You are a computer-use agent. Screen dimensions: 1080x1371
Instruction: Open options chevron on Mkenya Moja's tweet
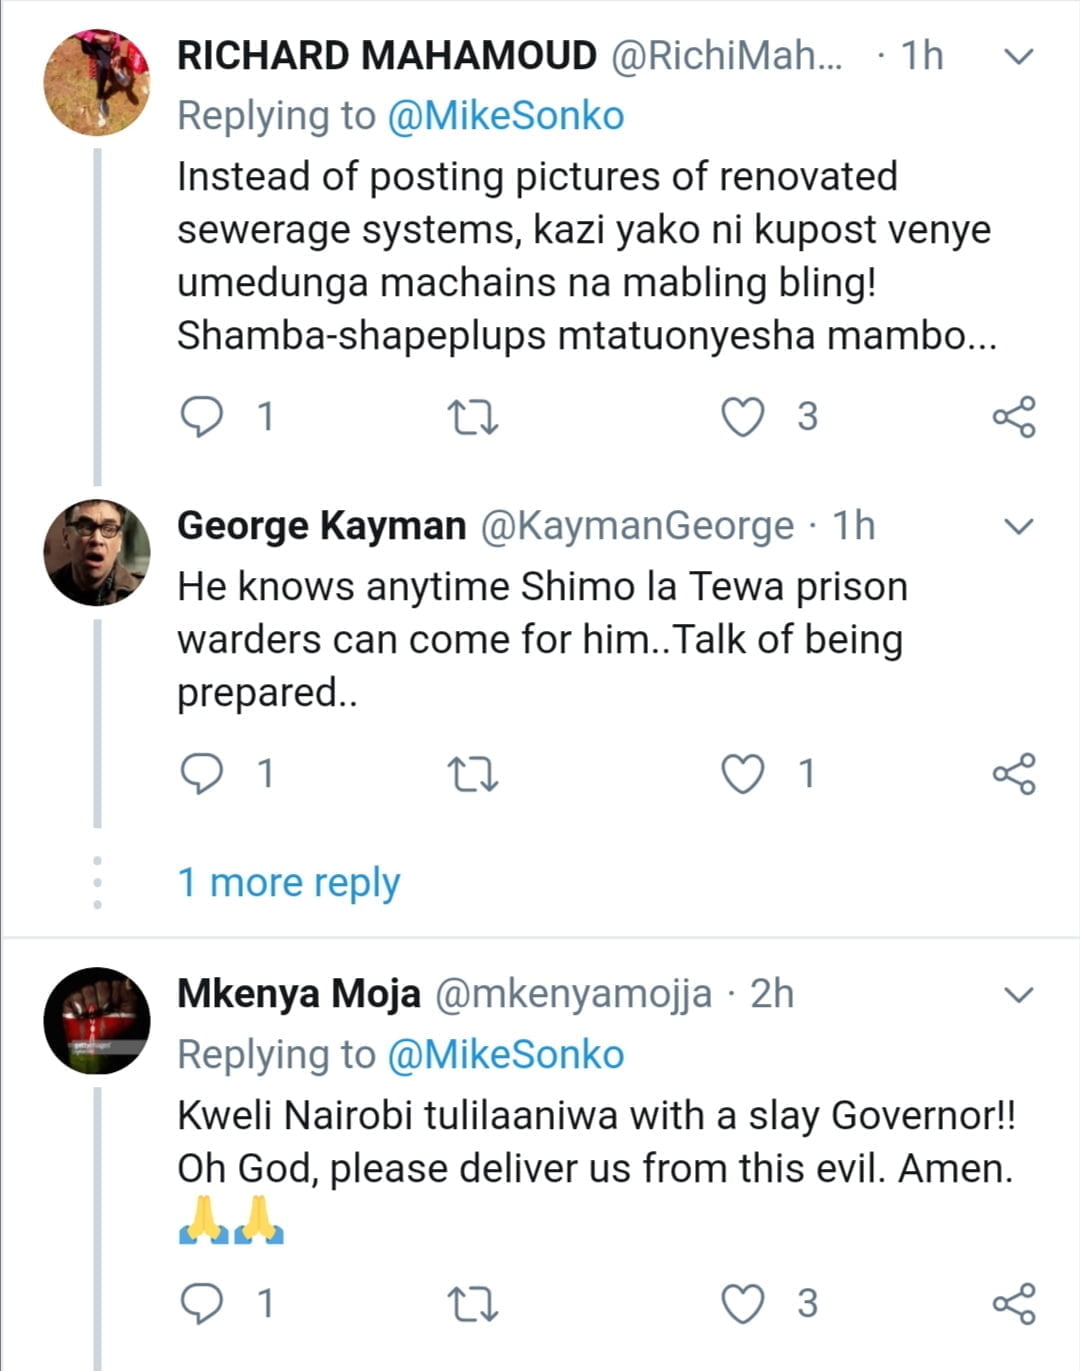(1017, 995)
